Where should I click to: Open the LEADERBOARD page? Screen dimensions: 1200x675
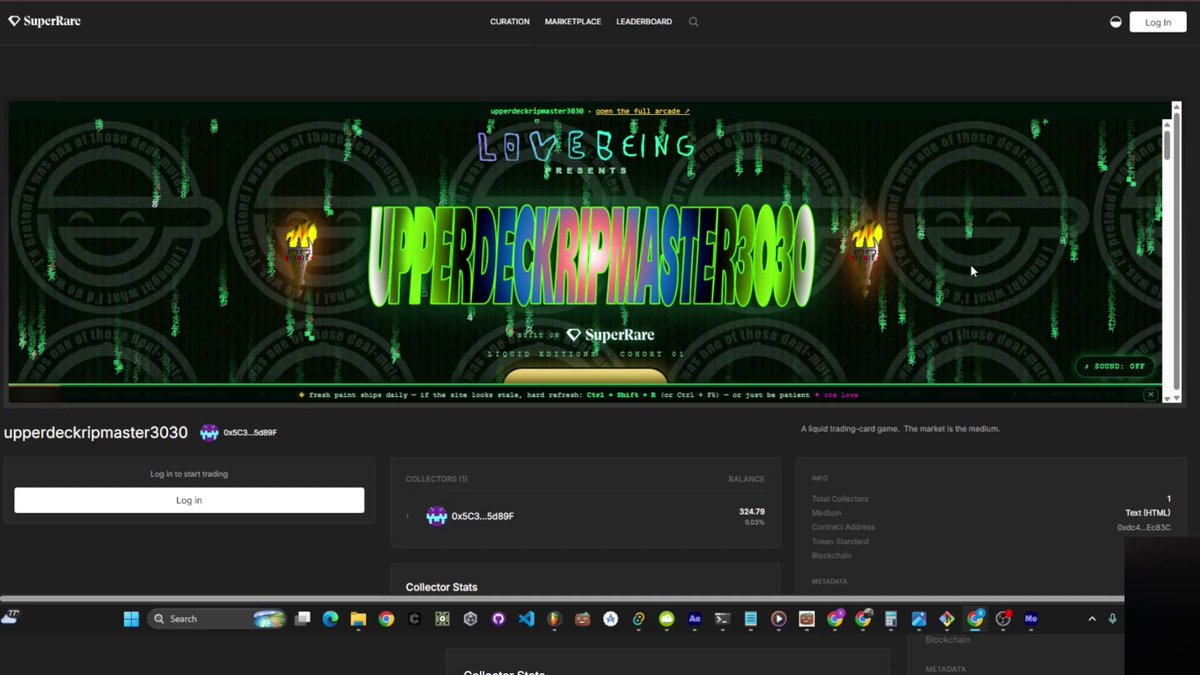click(644, 22)
